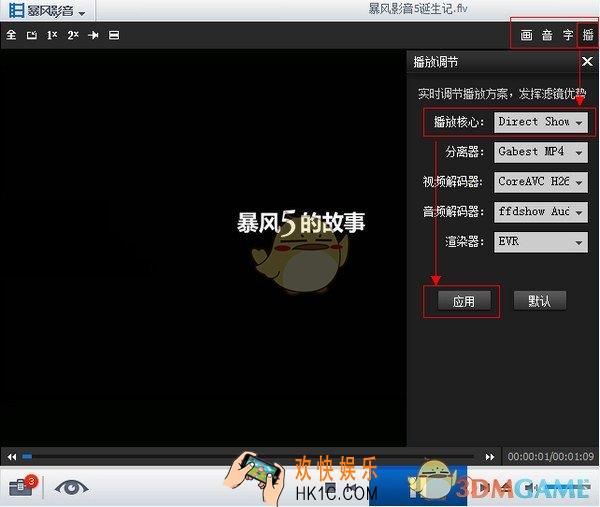600x507 pixels.
Task: Open the 音 audio adjustment tab
Action: pyautogui.click(x=547, y=35)
